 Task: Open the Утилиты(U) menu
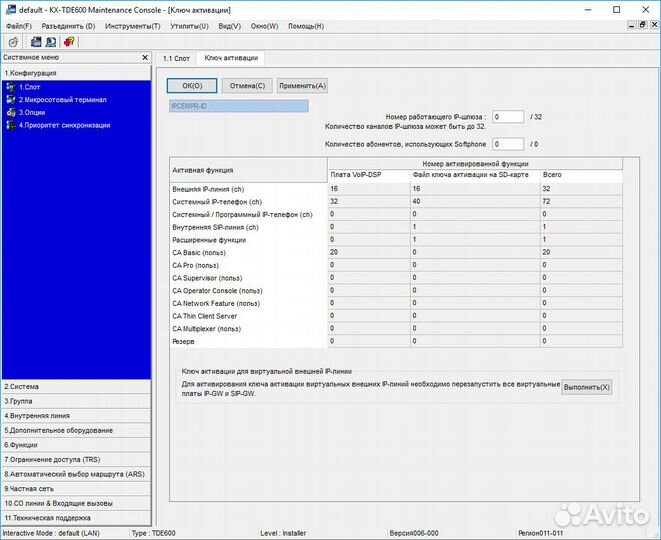(190, 25)
